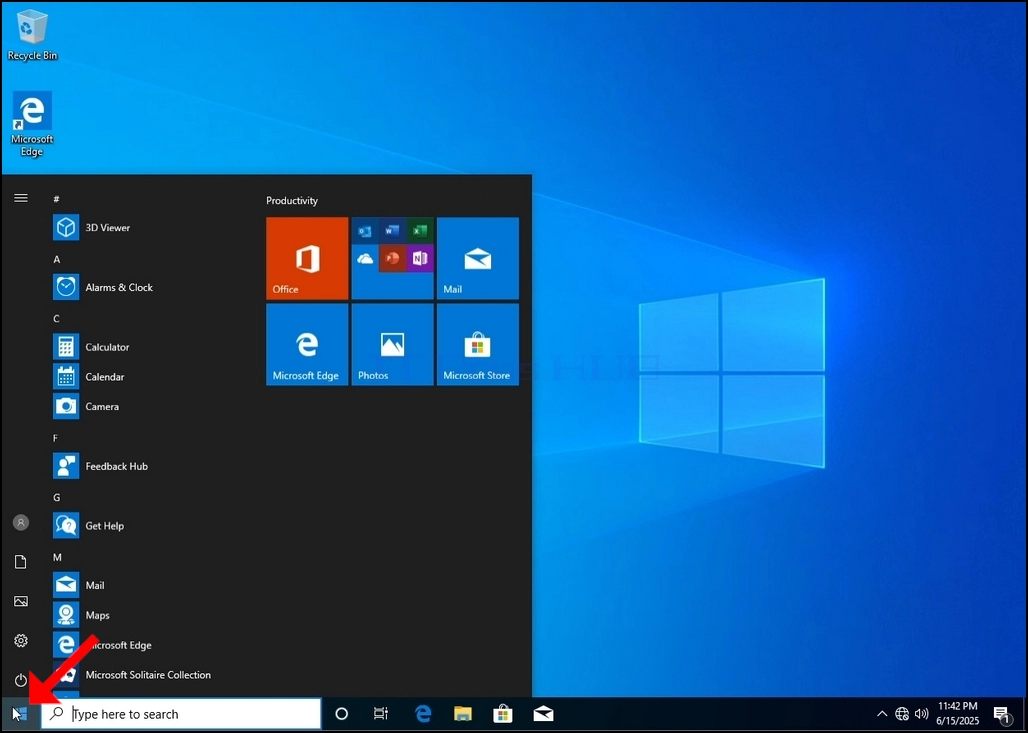The width and height of the screenshot is (1028, 733).
Task: Open the user account icon
Action: 21,523
